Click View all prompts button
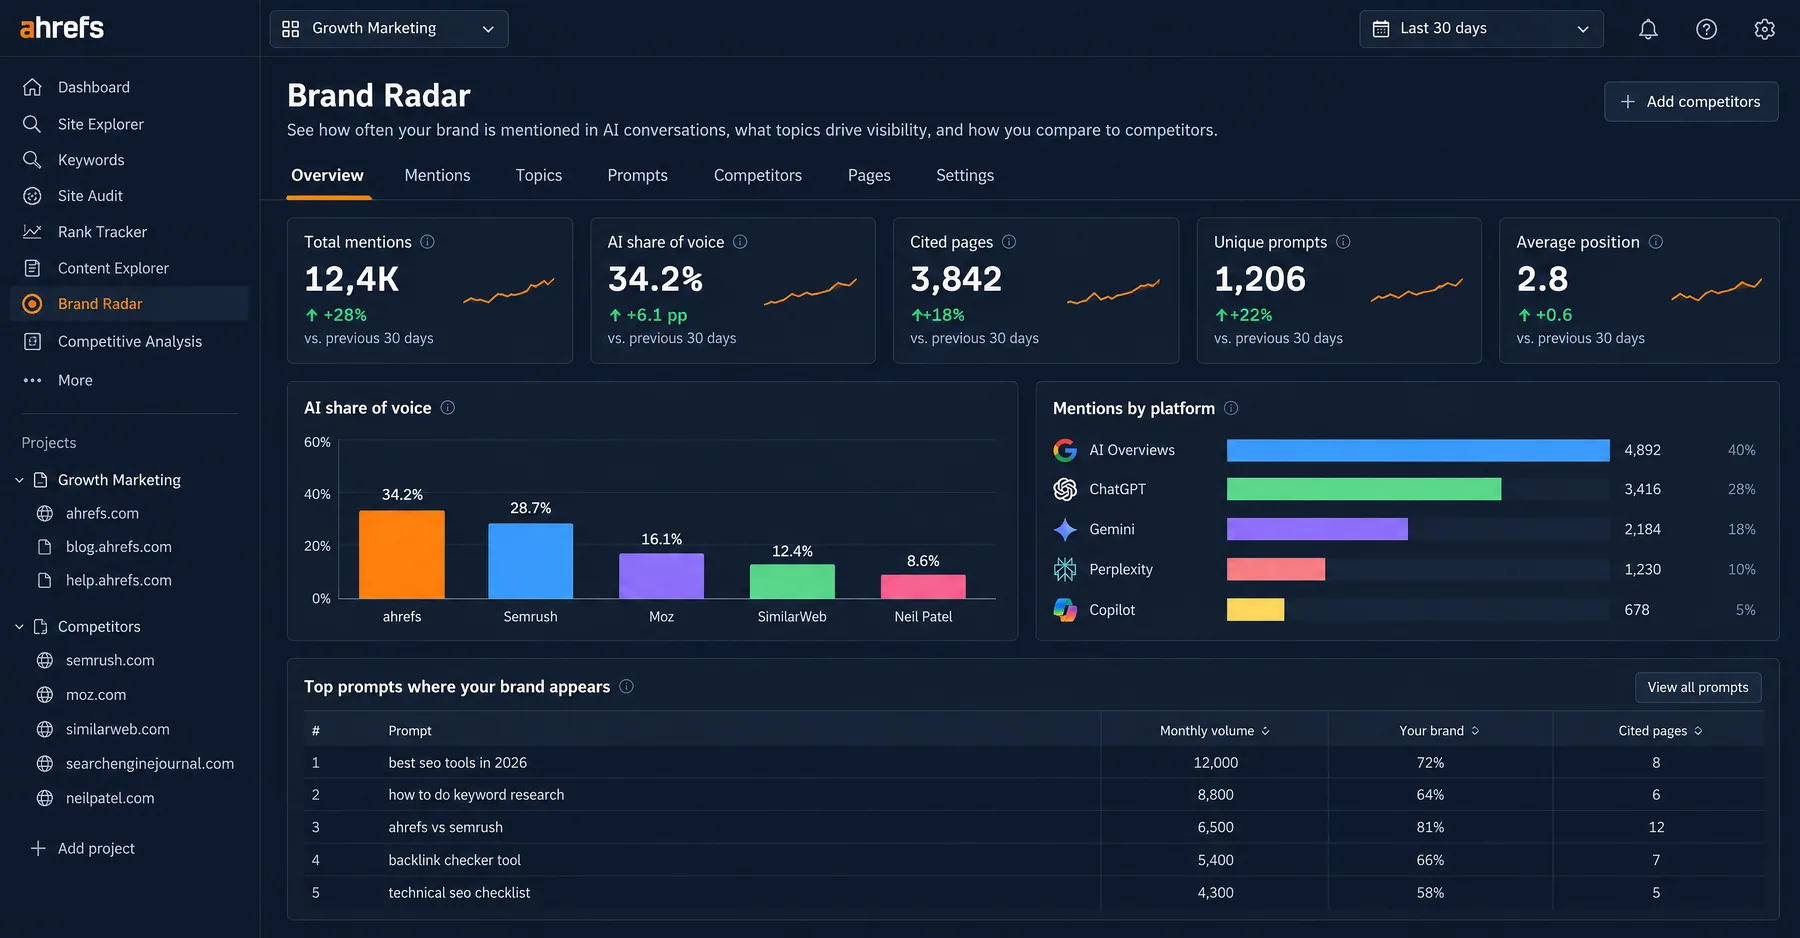Image resolution: width=1800 pixels, height=938 pixels. (x=1698, y=687)
